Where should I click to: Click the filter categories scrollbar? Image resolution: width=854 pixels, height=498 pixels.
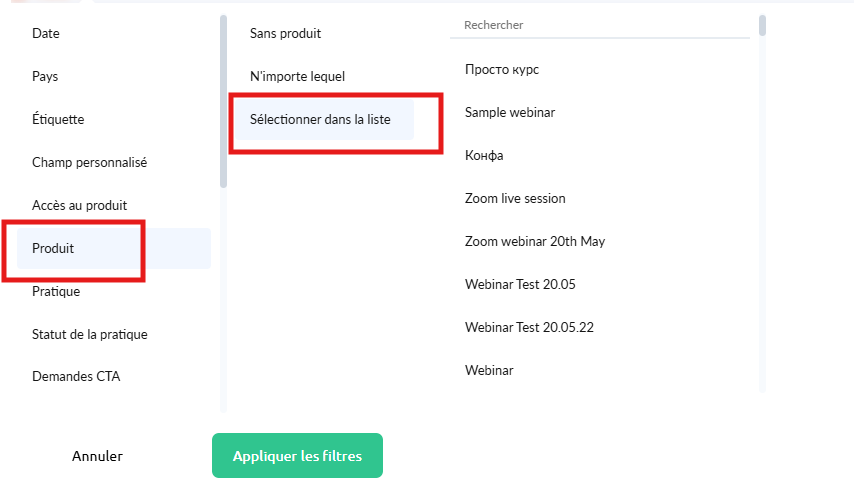pyautogui.click(x=223, y=100)
